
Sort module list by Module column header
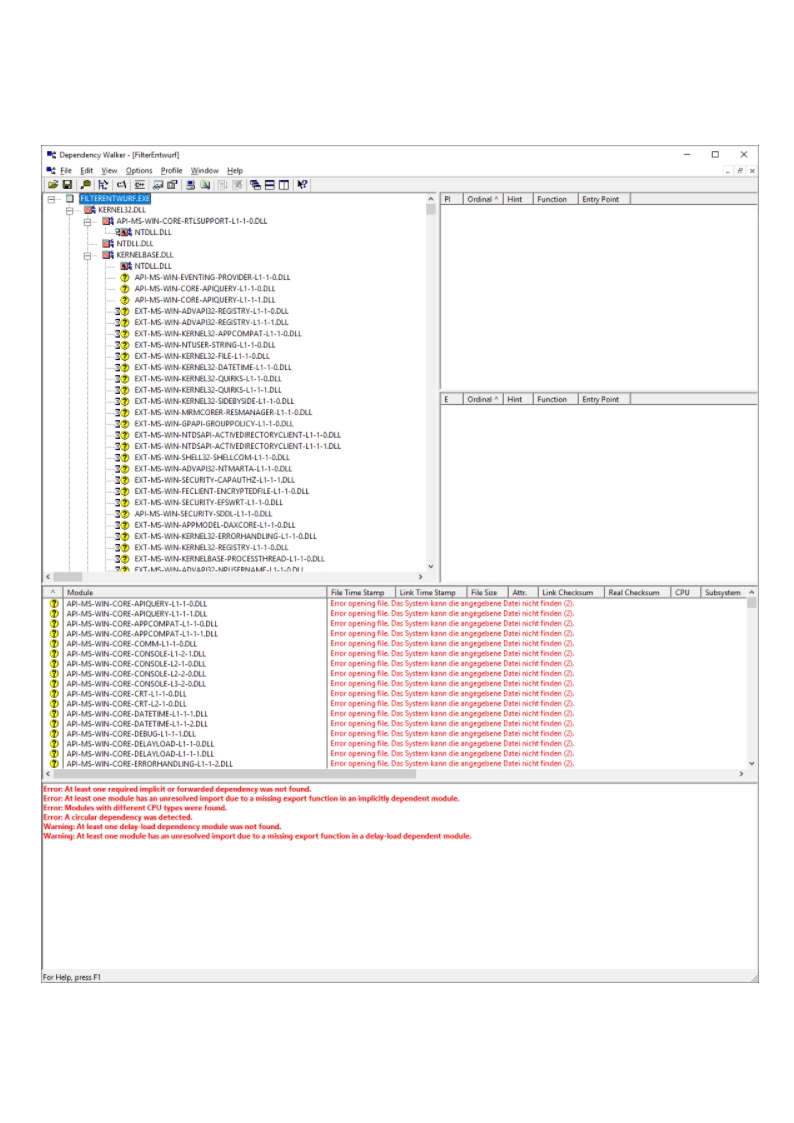point(195,592)
